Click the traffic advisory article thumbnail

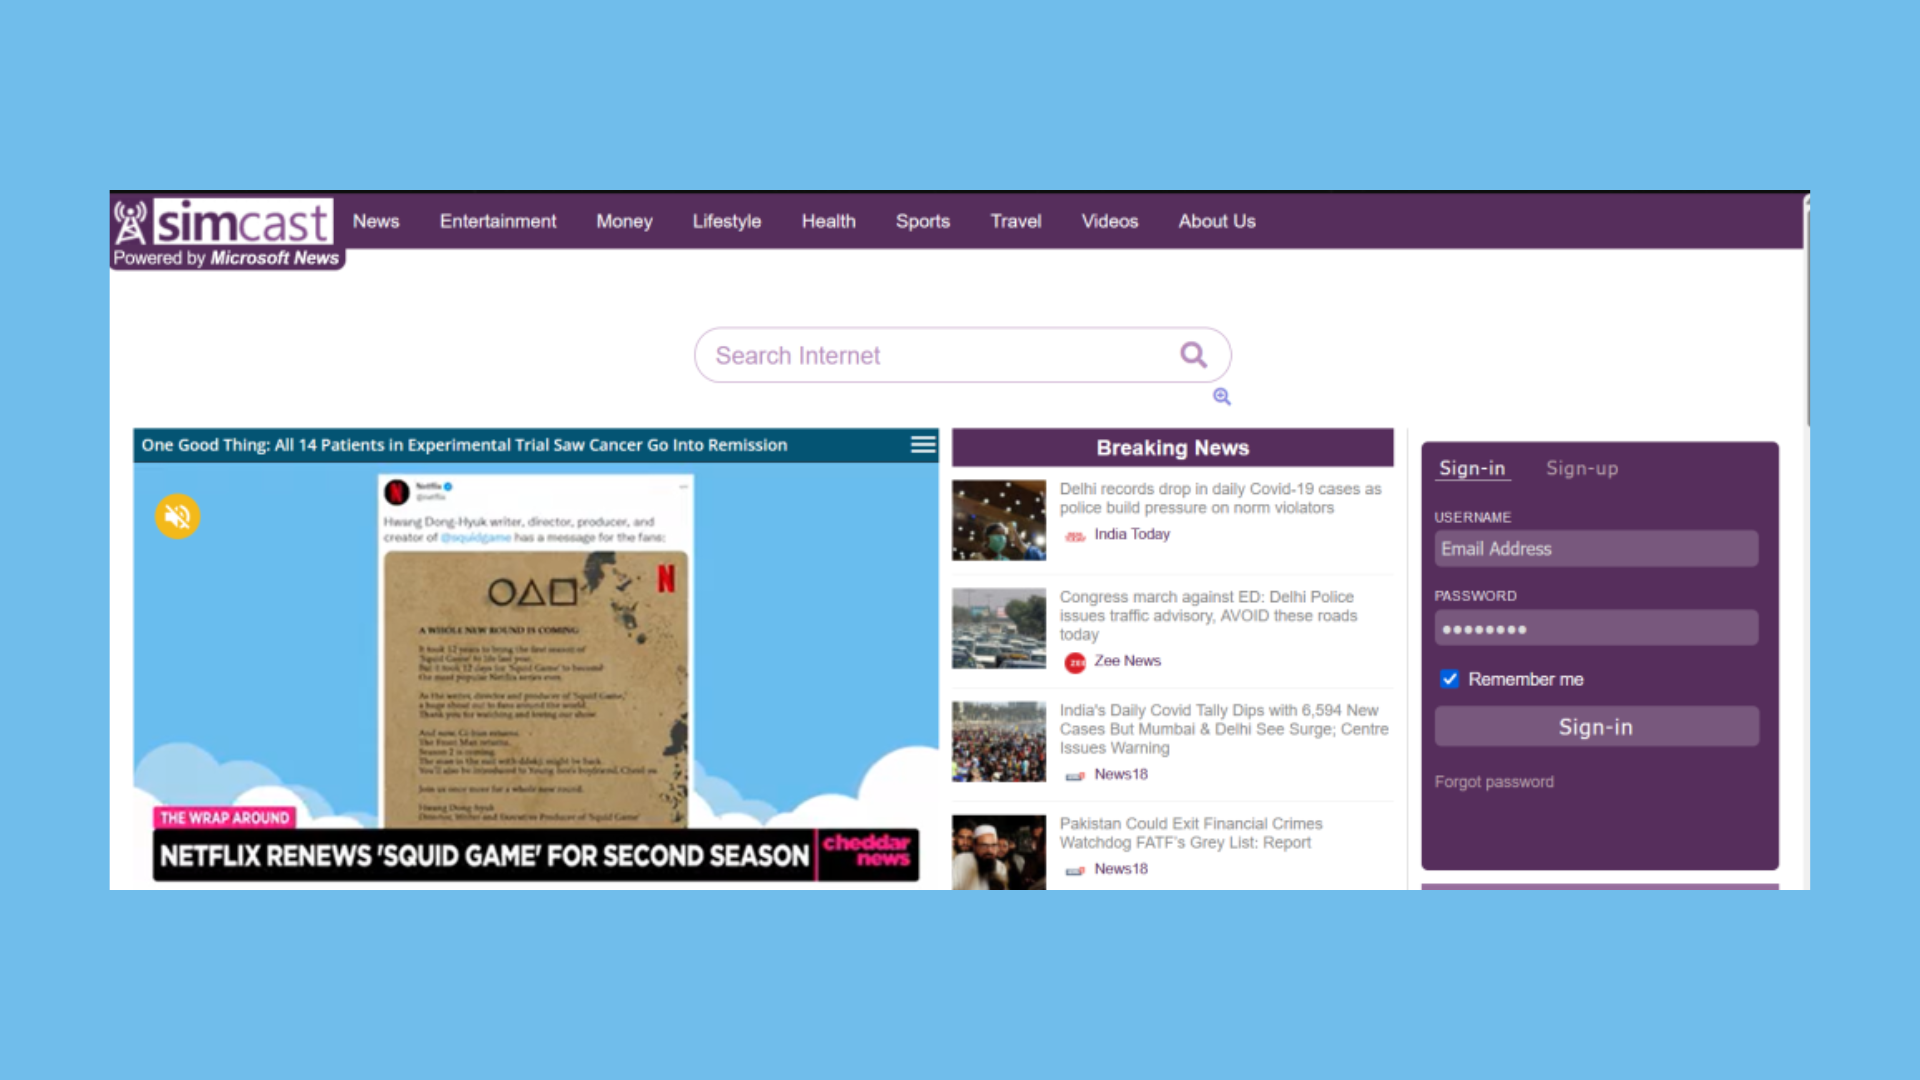(x=999, y=628)
